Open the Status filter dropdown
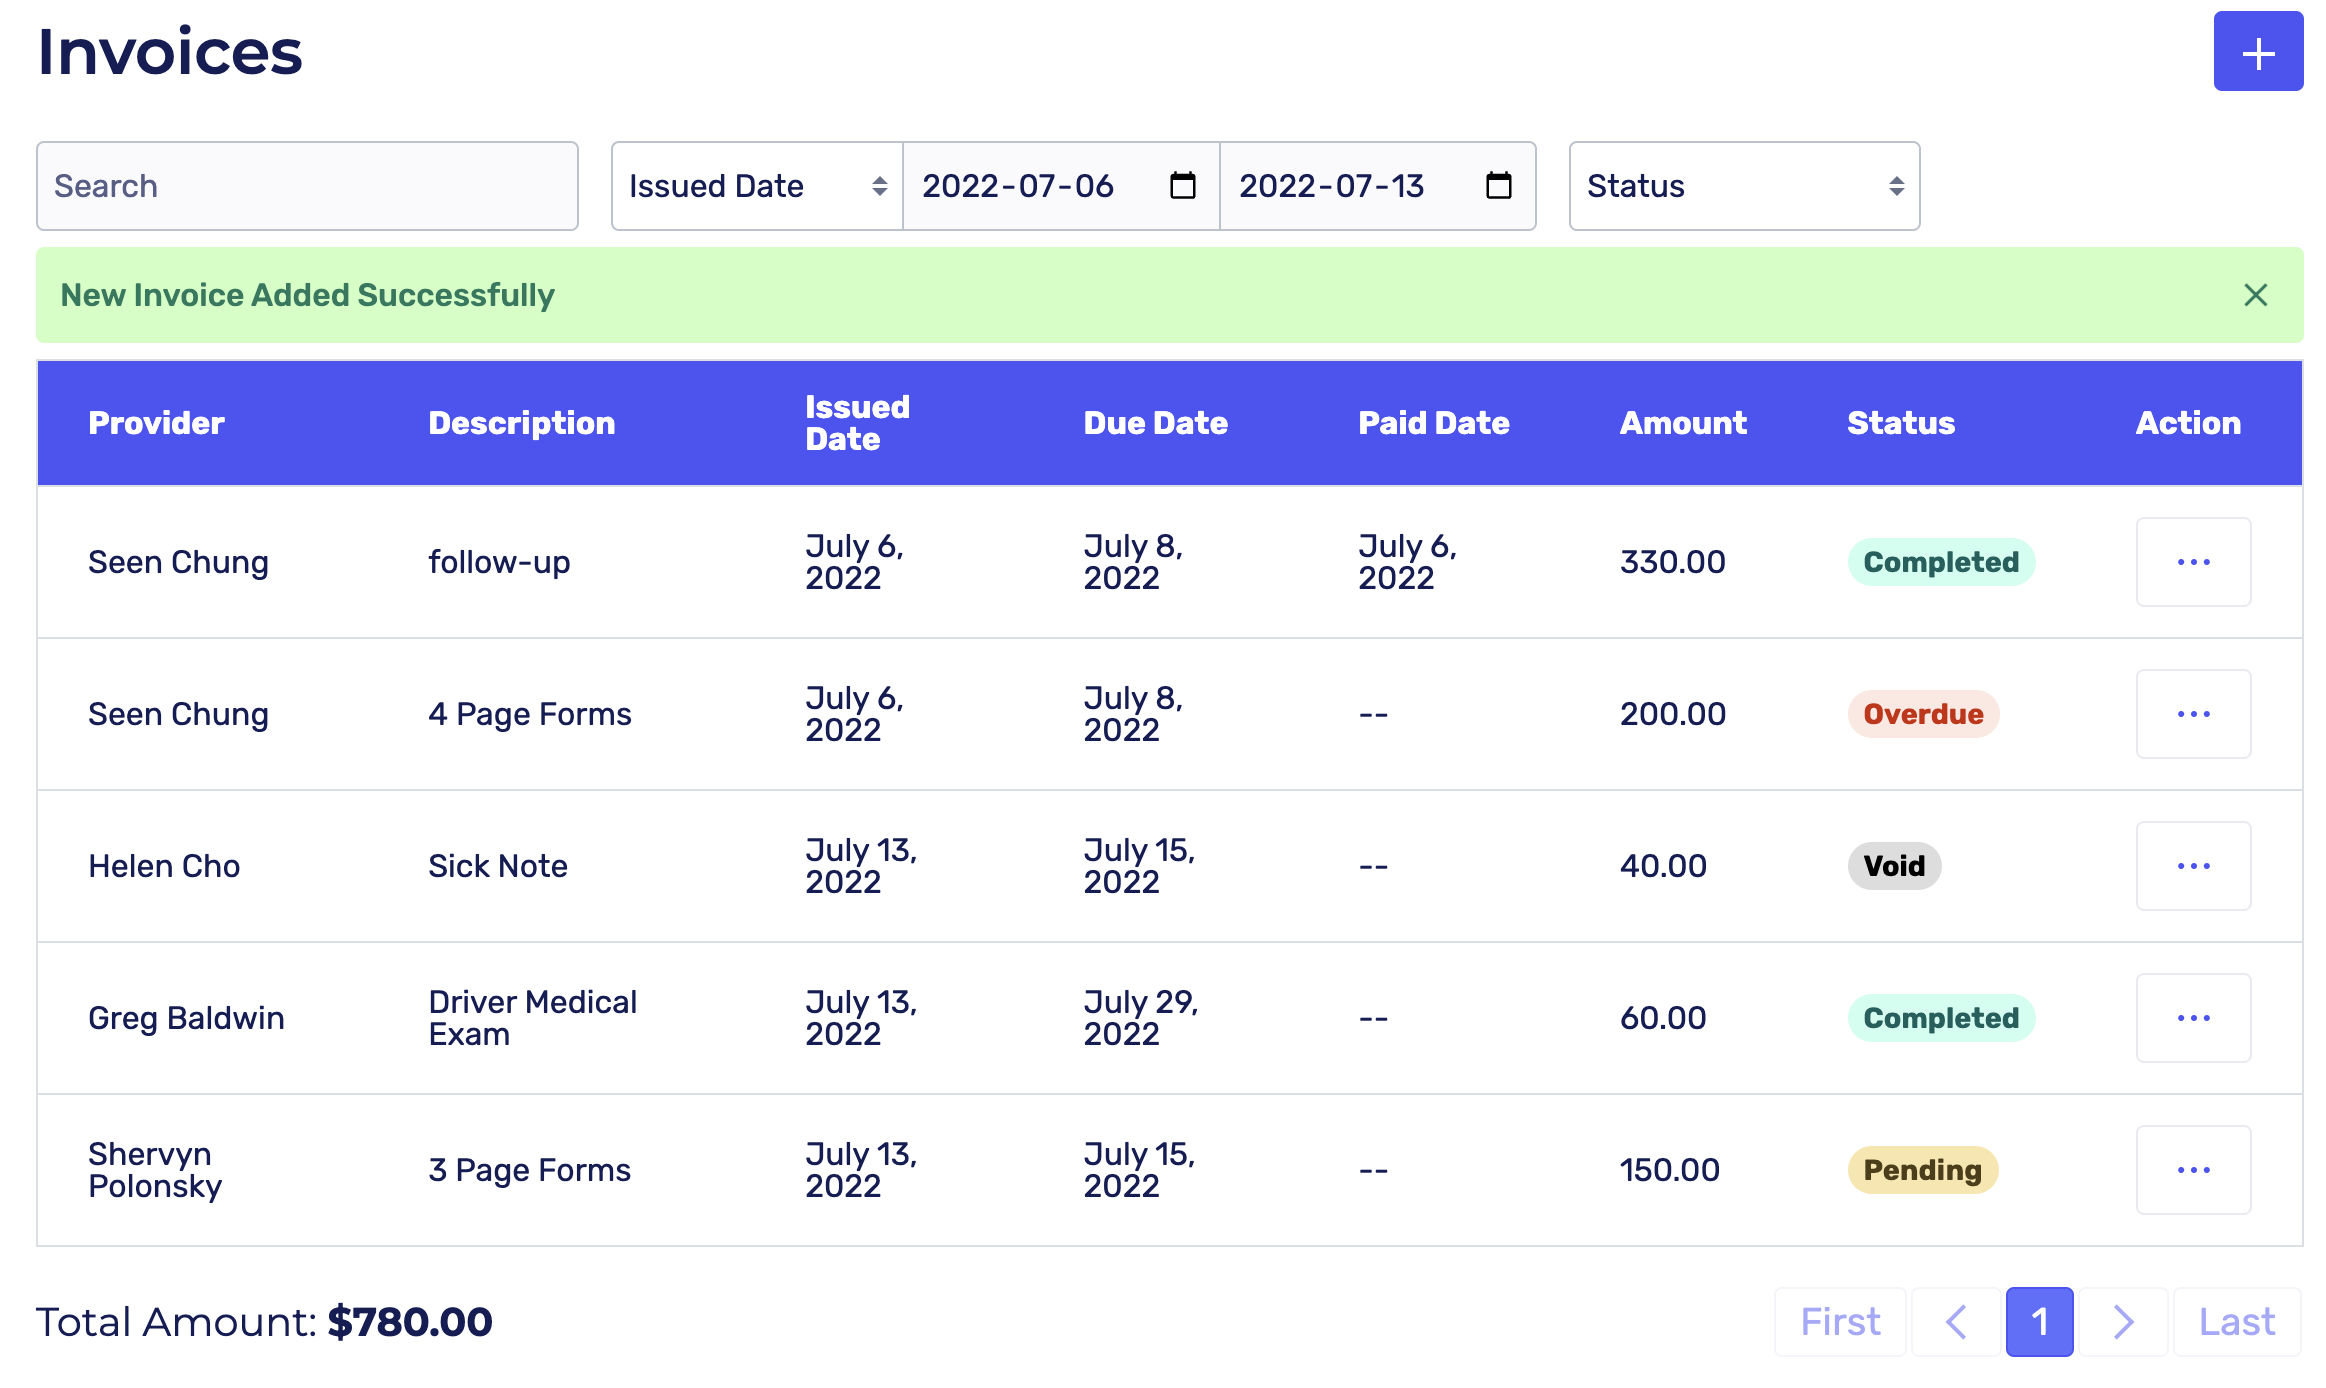 tap(1744, 186)
